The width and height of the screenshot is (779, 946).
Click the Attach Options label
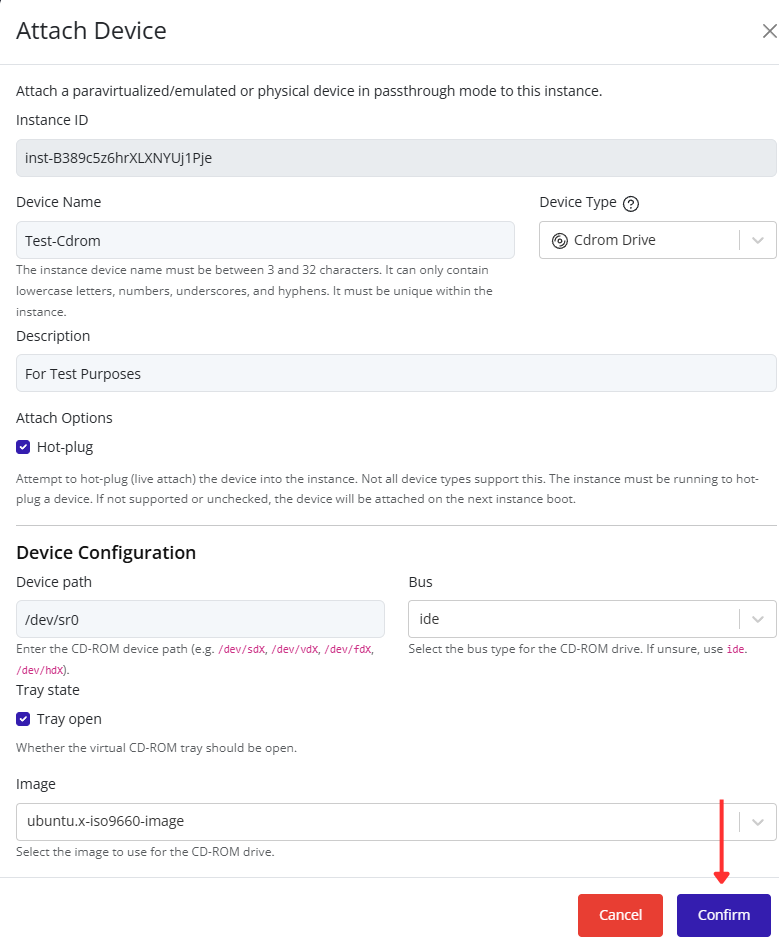click(64, 418)
